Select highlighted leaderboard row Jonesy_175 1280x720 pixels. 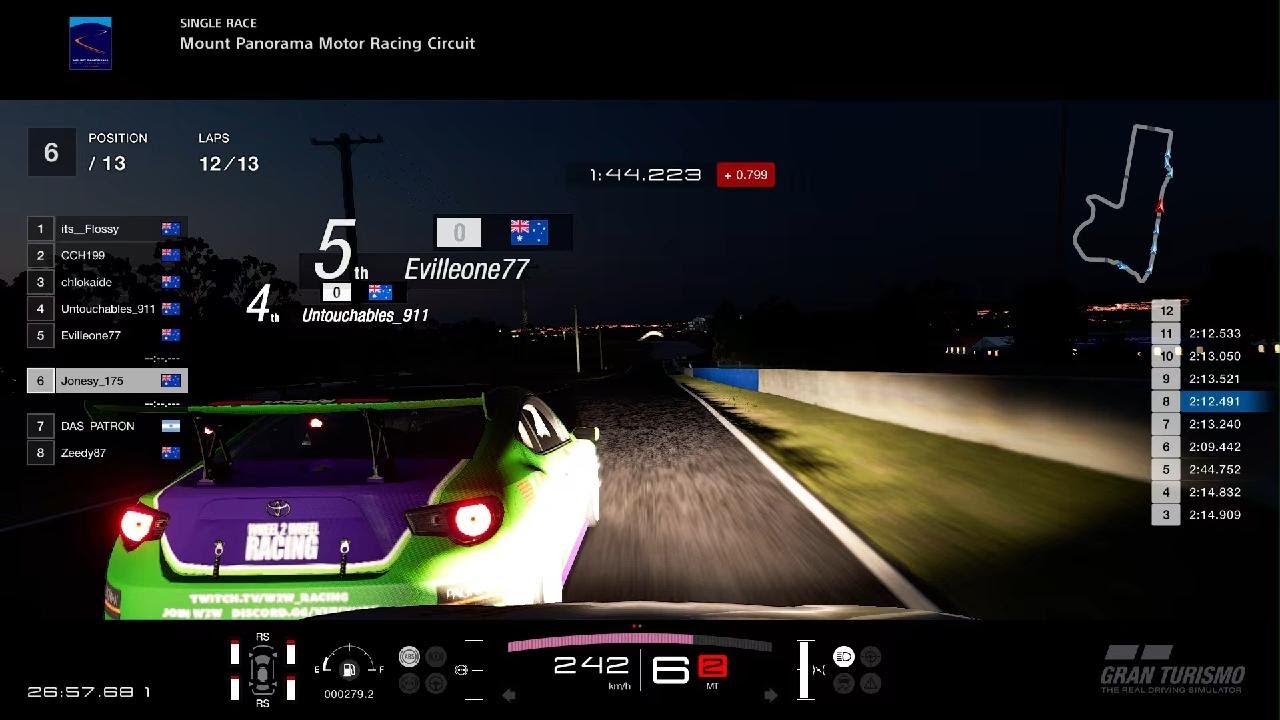107,380
